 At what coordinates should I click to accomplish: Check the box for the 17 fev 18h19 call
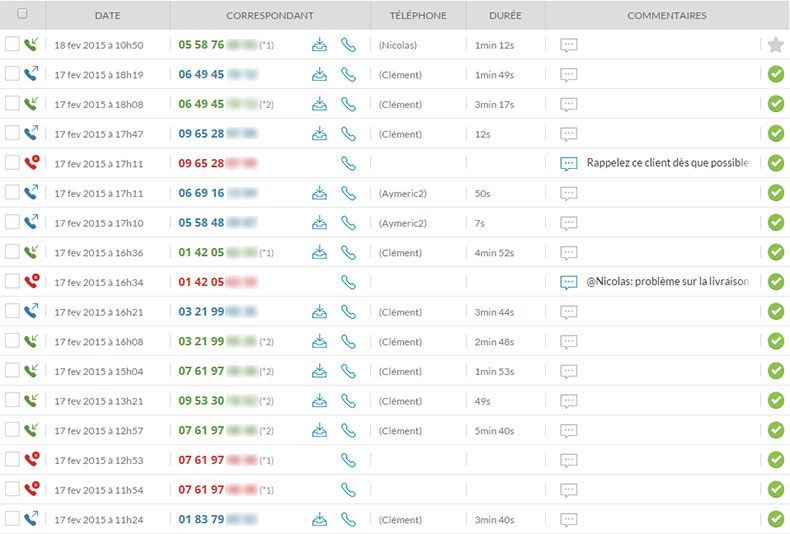pos(12,74)
